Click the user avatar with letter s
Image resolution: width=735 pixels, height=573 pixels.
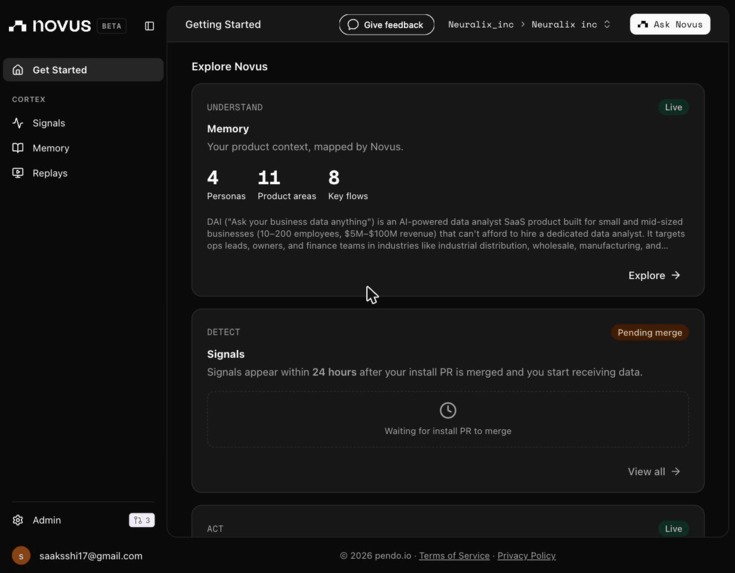21,556
